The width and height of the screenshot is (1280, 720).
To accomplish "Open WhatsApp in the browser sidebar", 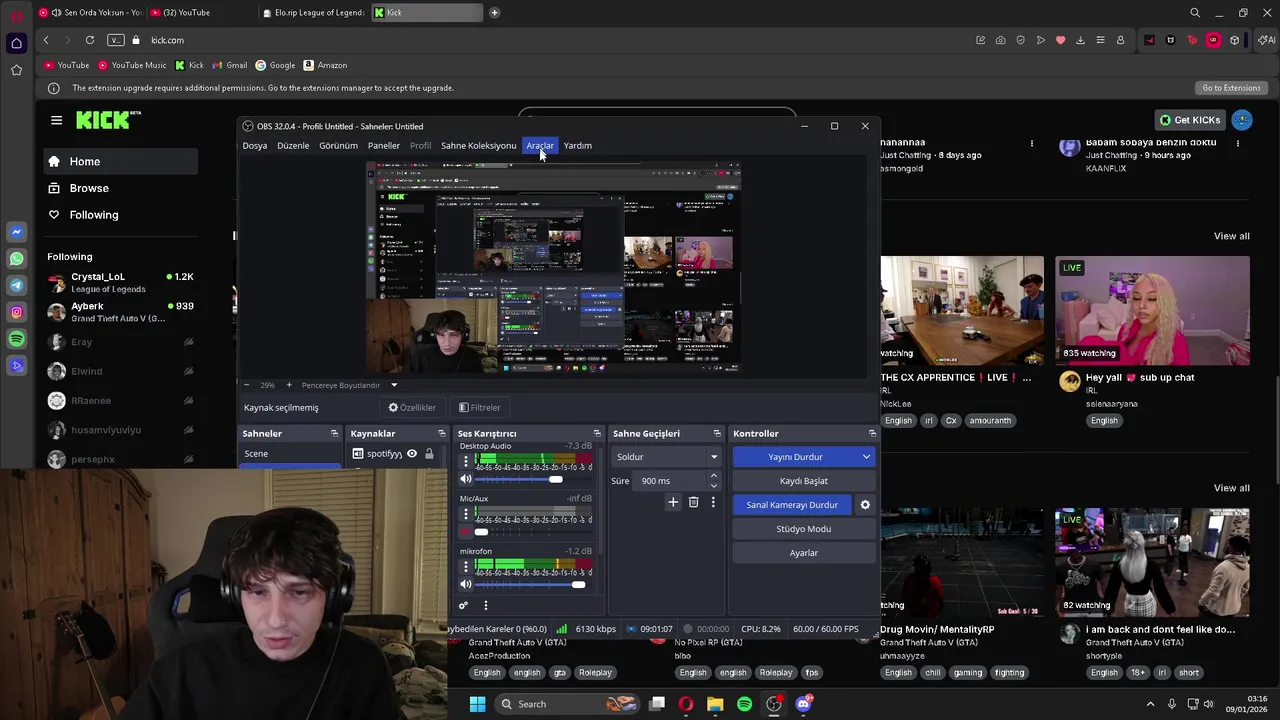I will tap(16, 259).
